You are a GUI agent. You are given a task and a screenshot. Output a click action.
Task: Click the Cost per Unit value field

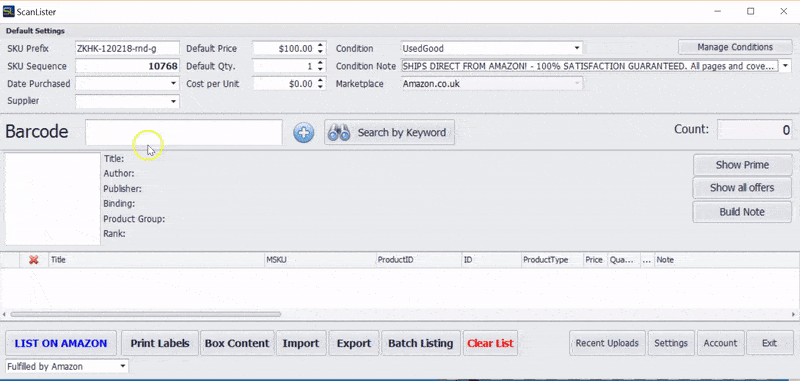pos(284,84)
